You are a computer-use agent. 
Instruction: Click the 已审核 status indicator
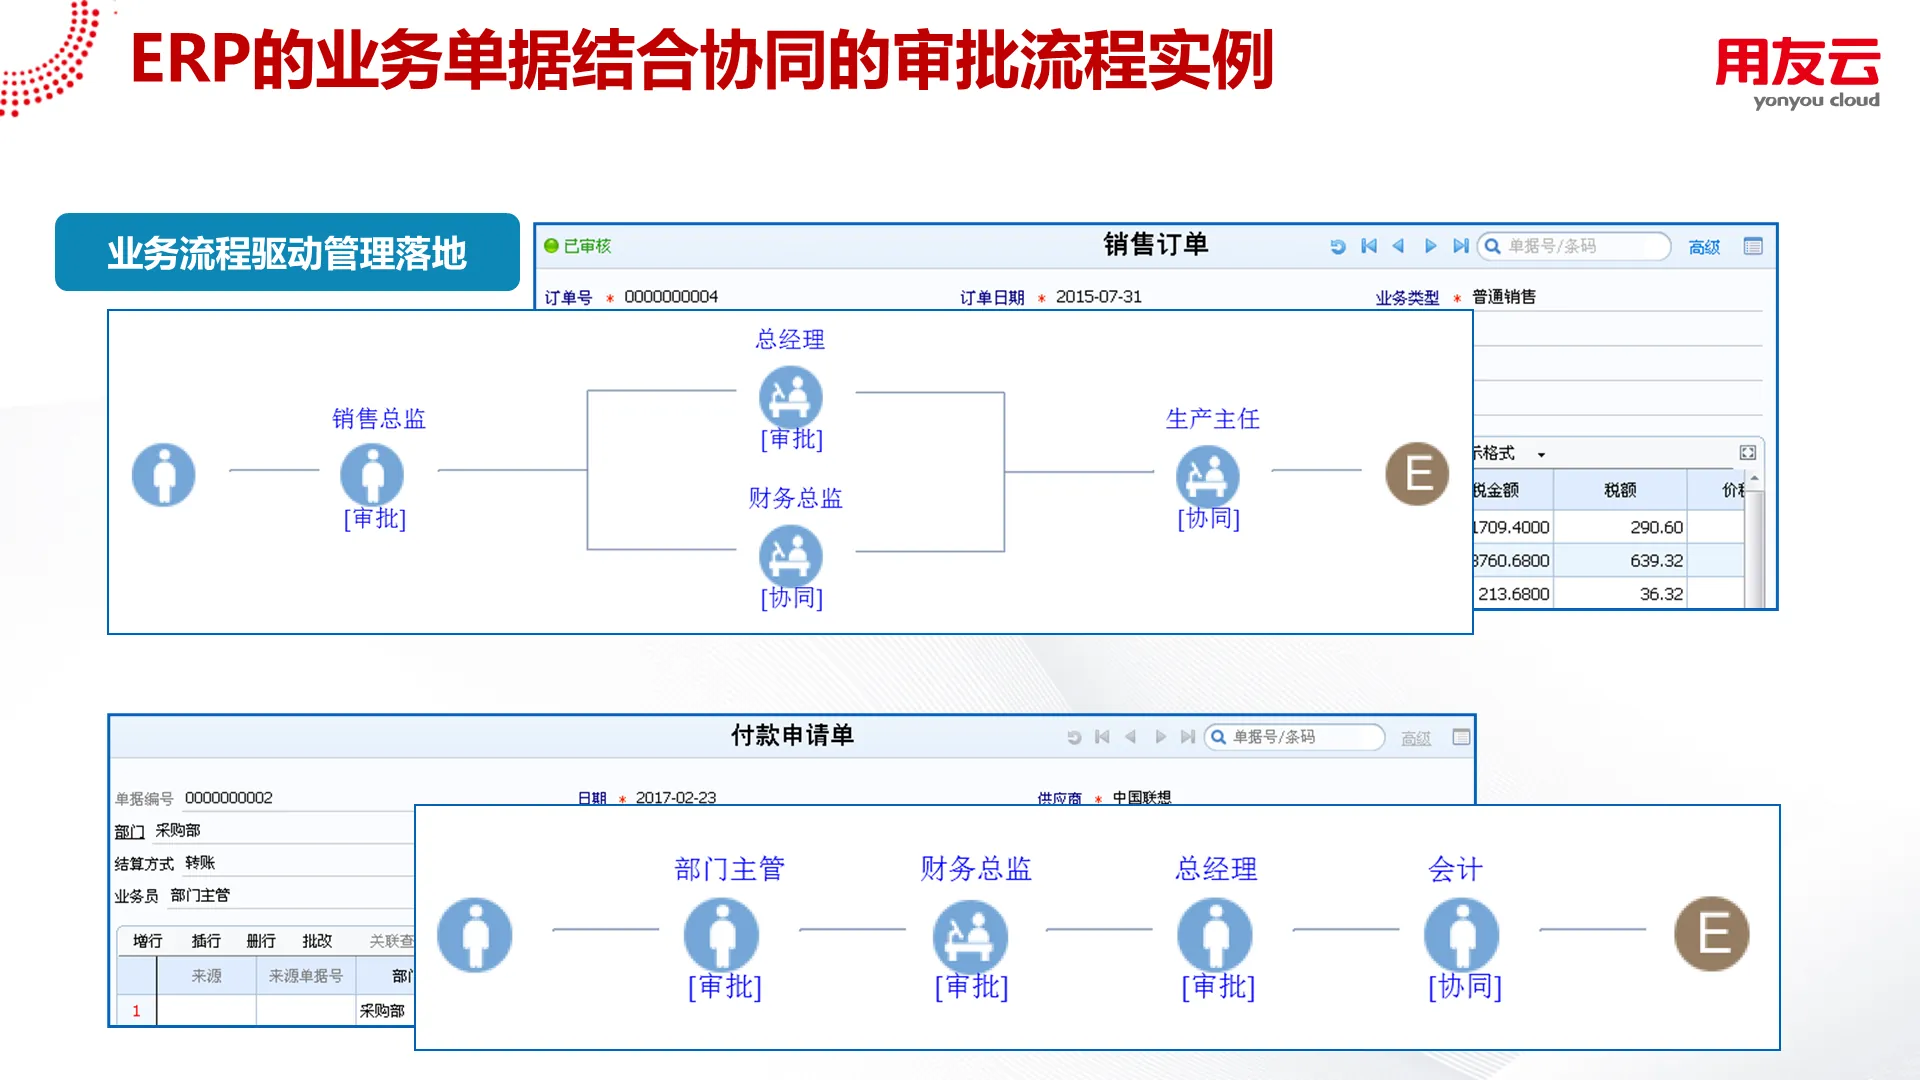point(578,246)
